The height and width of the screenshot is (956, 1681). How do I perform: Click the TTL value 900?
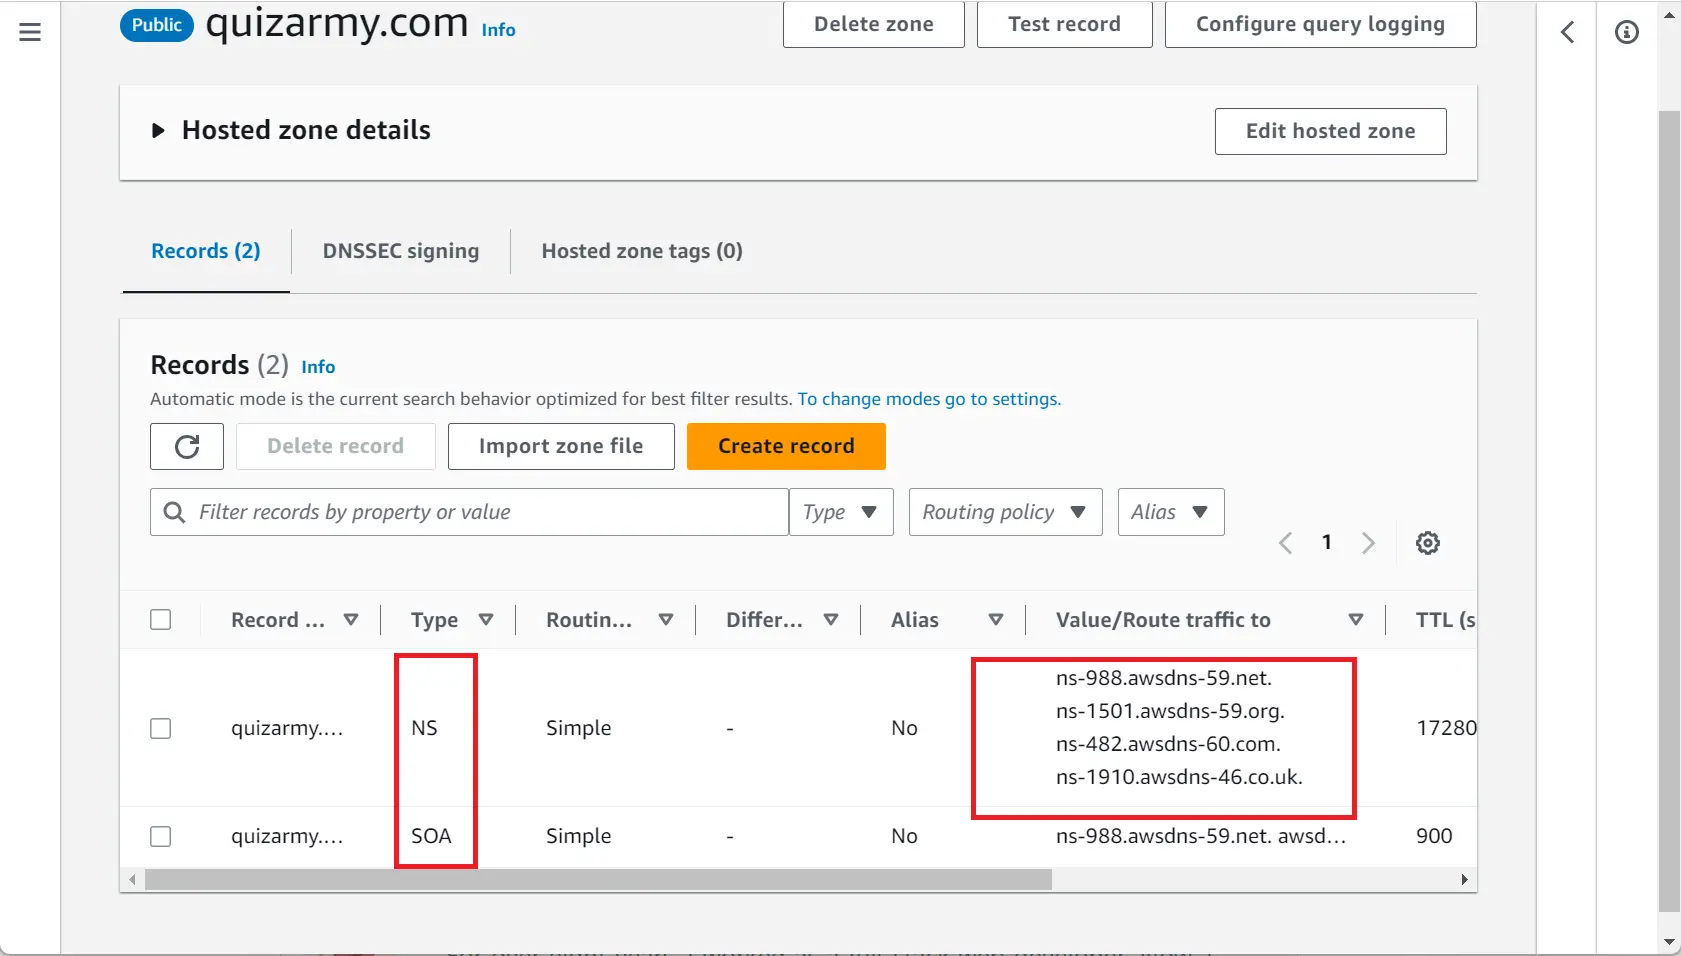click(x=1434, y=836)
